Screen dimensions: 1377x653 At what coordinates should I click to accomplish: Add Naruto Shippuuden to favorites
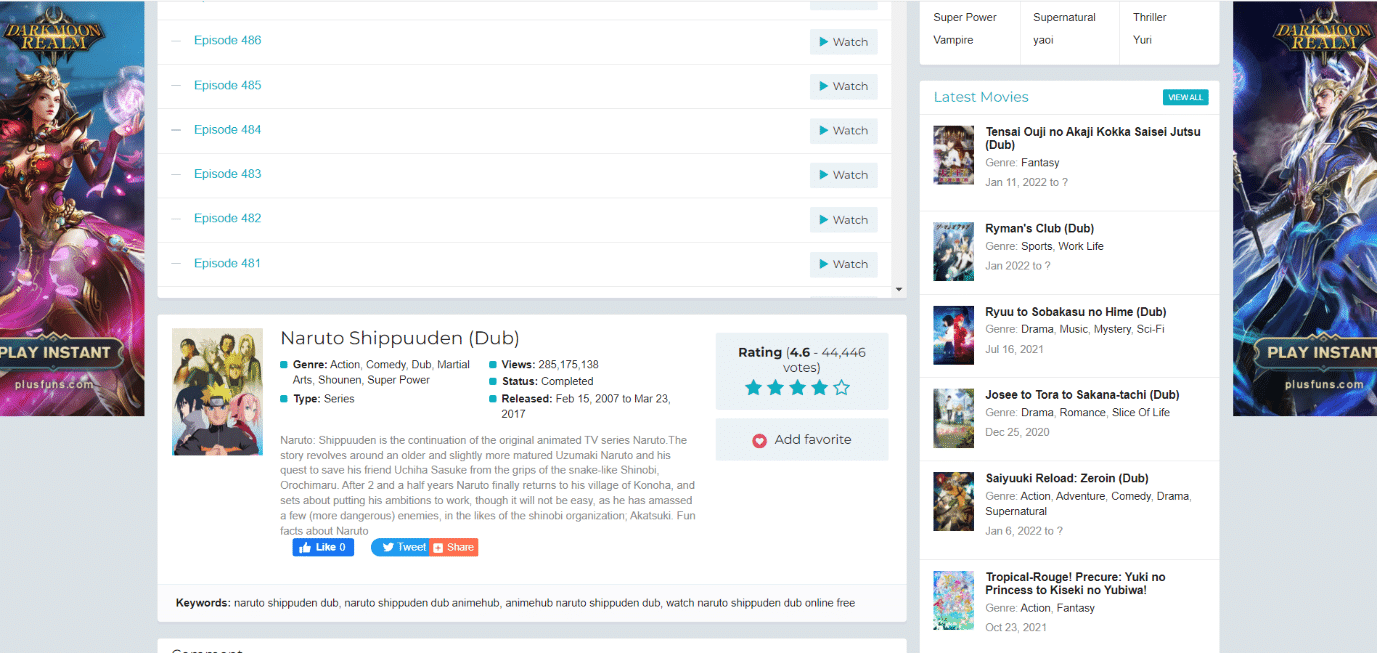pyautogui.click(x=802, y=440)
